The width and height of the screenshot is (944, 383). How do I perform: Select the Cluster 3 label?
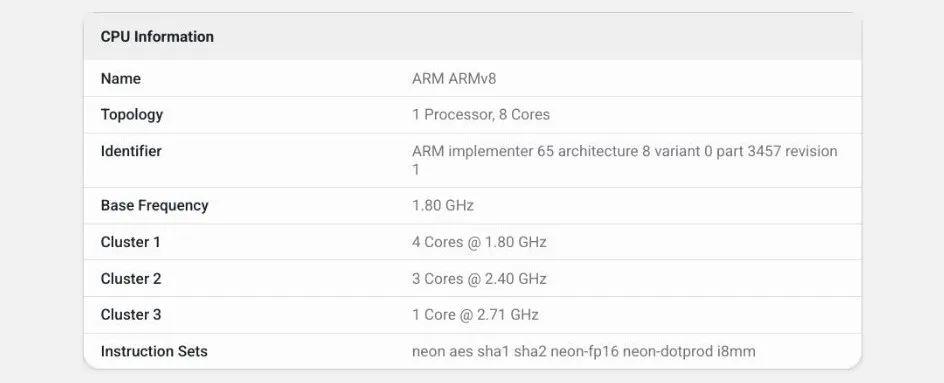click(x=131, y=314)
